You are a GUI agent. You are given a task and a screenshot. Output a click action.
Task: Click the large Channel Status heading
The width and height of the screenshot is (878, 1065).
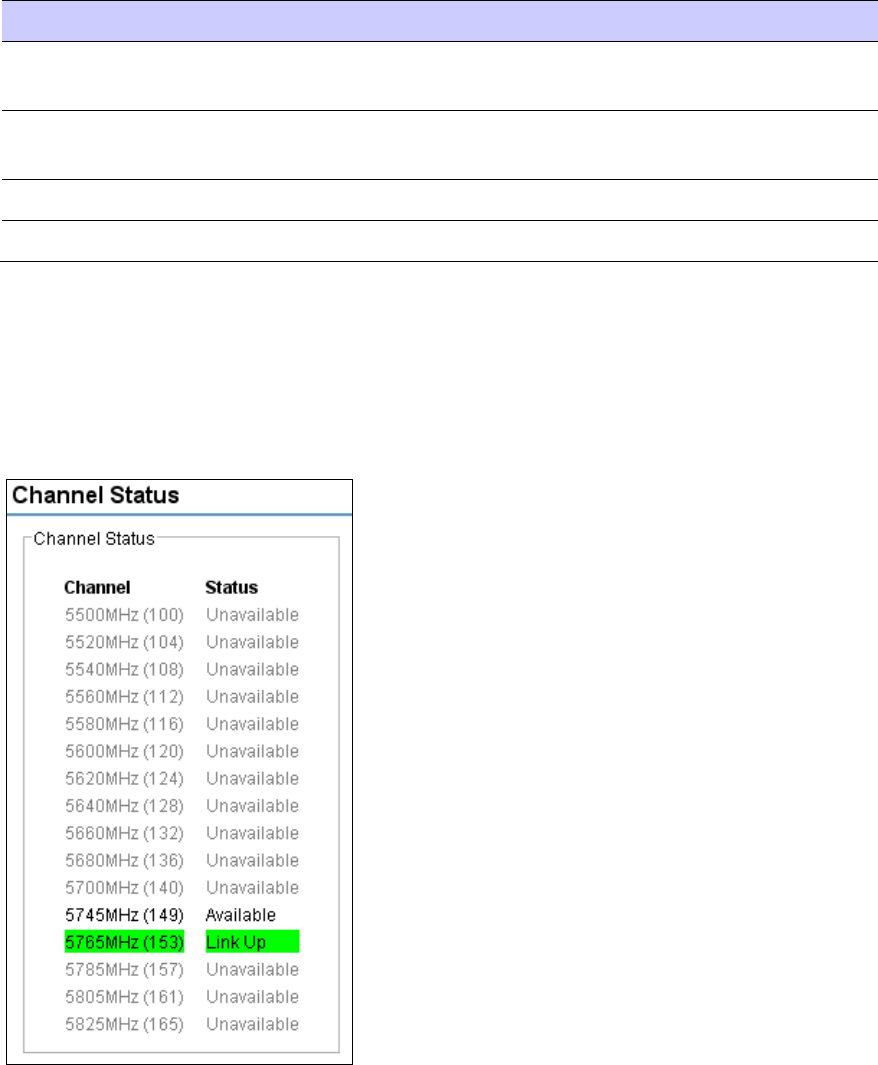coord(96,495)
